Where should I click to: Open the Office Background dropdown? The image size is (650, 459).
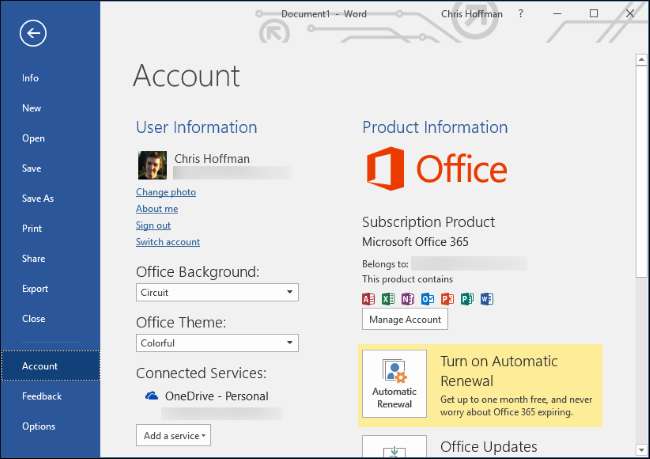coord(217,292)
